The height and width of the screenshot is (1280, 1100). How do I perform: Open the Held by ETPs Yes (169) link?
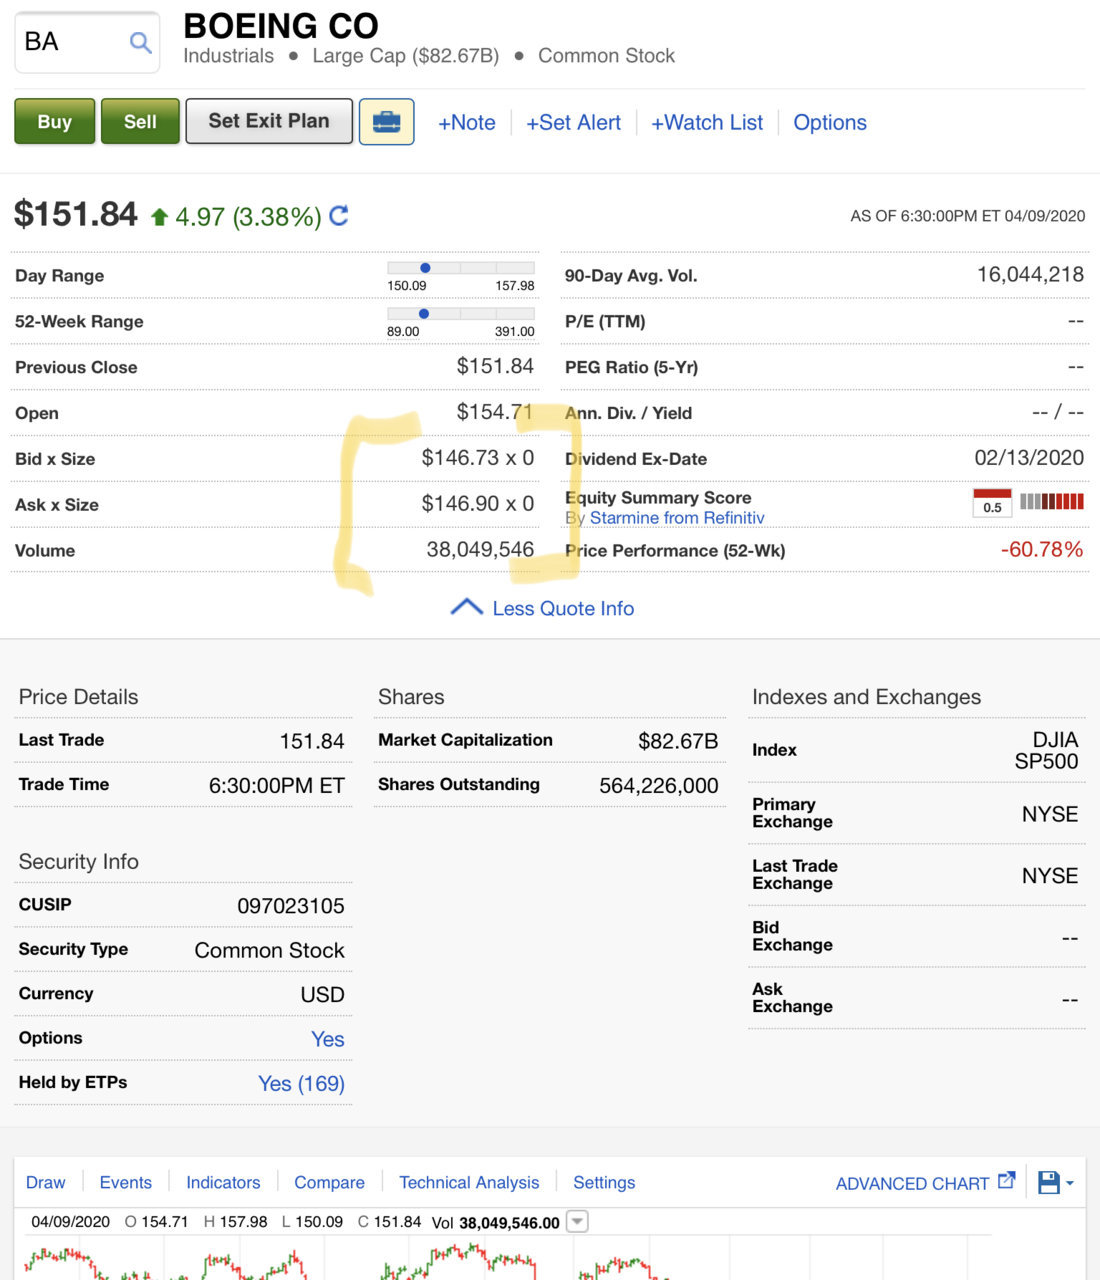pos(301,1083)
